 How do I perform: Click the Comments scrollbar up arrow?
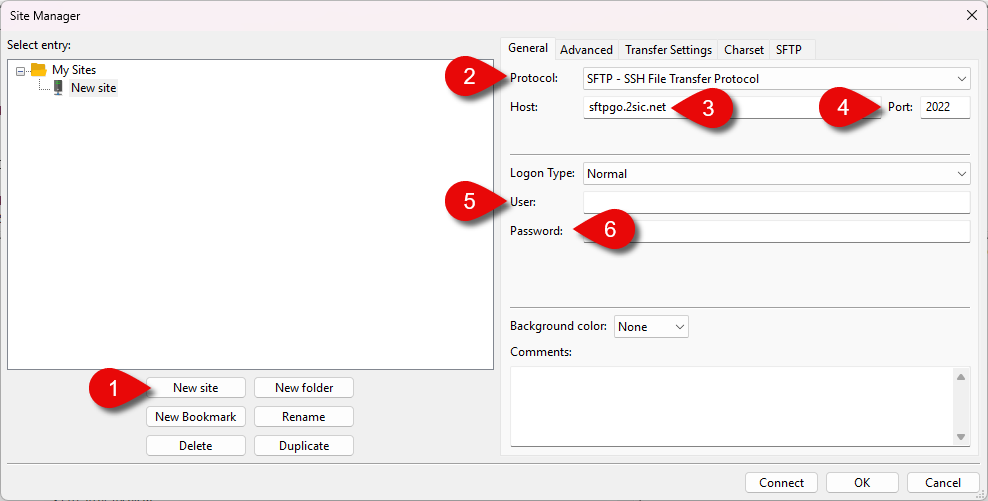[x=961, y=377]
